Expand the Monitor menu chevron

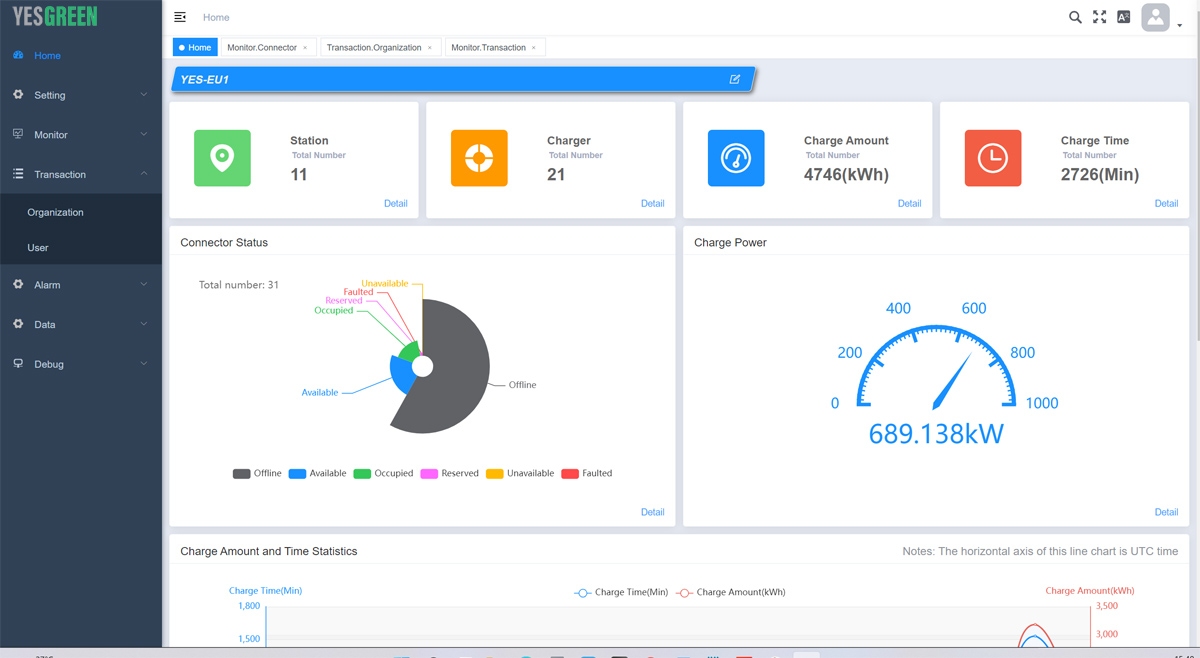[144, 134]
